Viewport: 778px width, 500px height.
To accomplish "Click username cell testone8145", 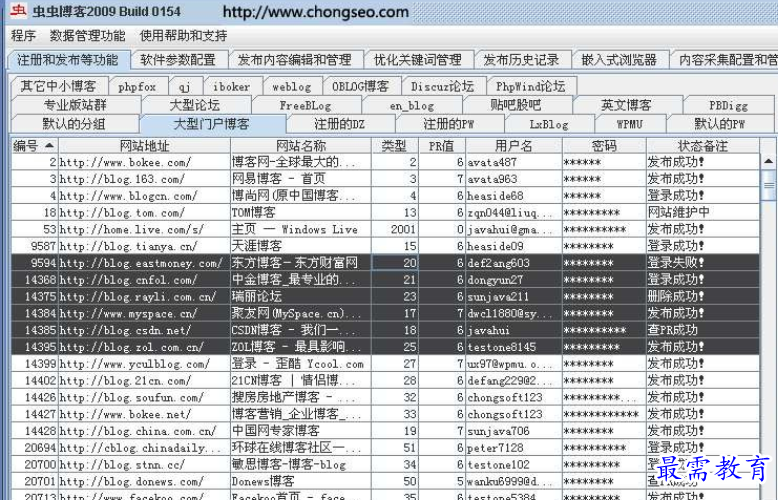I will pos(514,347).
